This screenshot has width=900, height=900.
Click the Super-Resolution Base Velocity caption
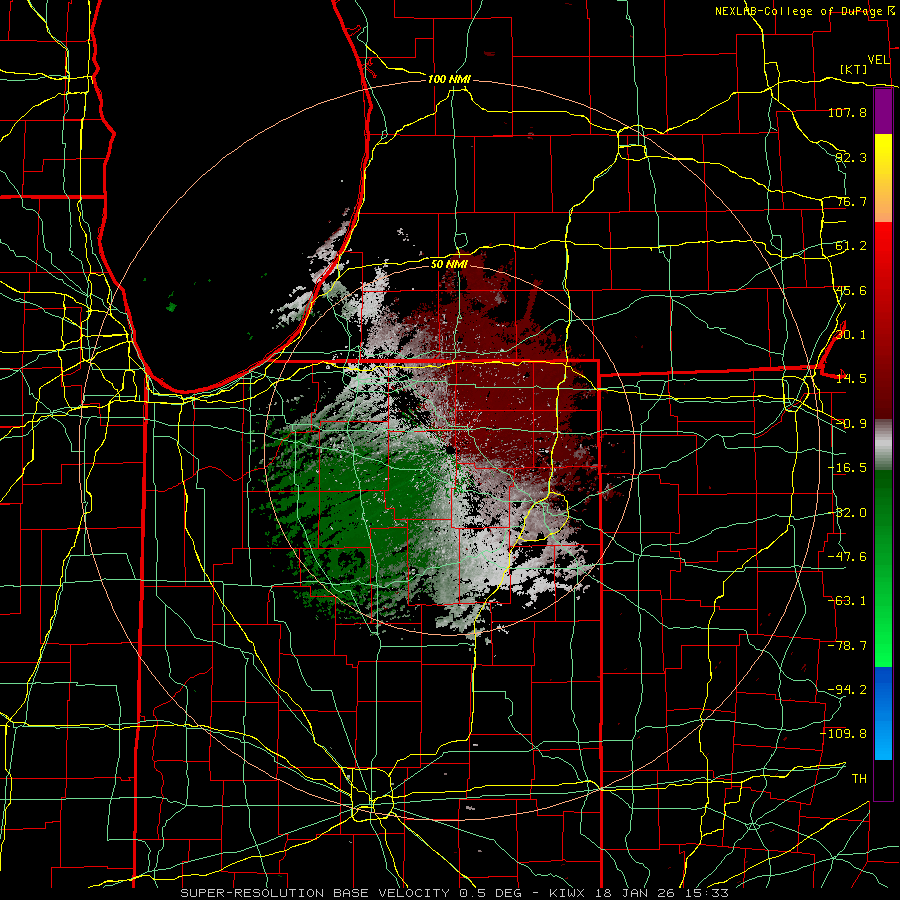coord(455,893)
